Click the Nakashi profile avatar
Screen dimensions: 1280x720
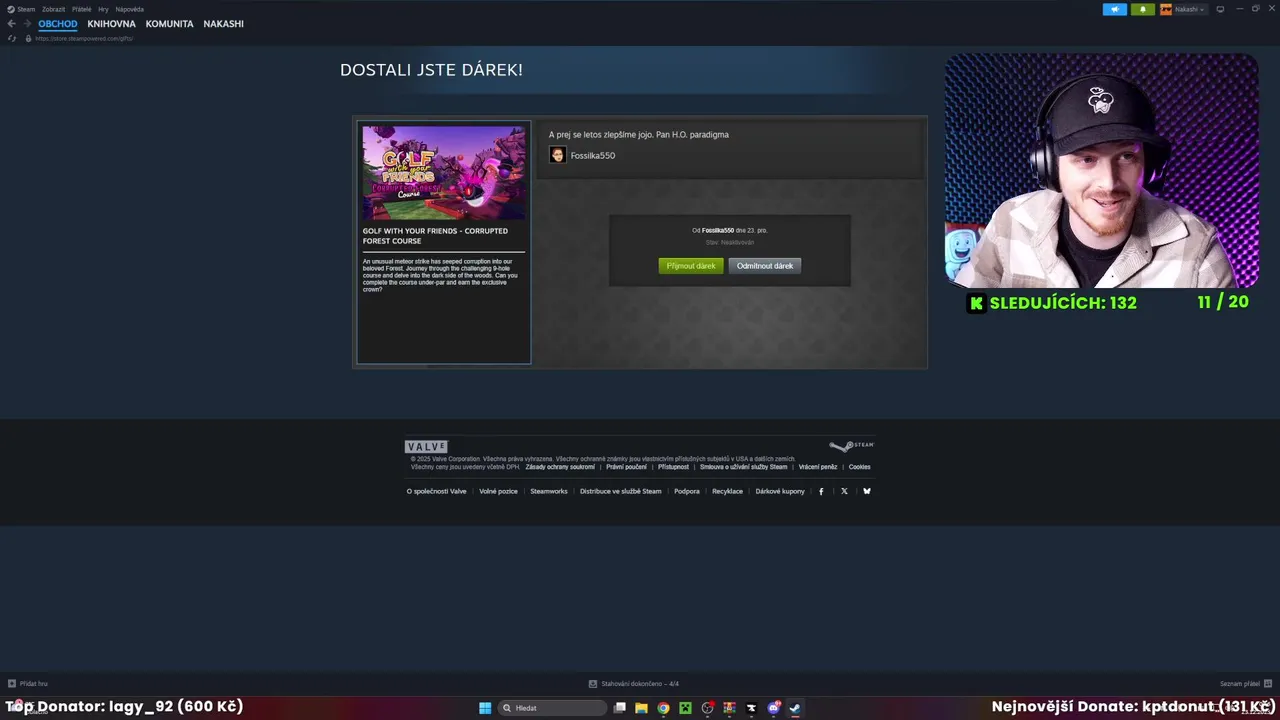(1166, 9)
